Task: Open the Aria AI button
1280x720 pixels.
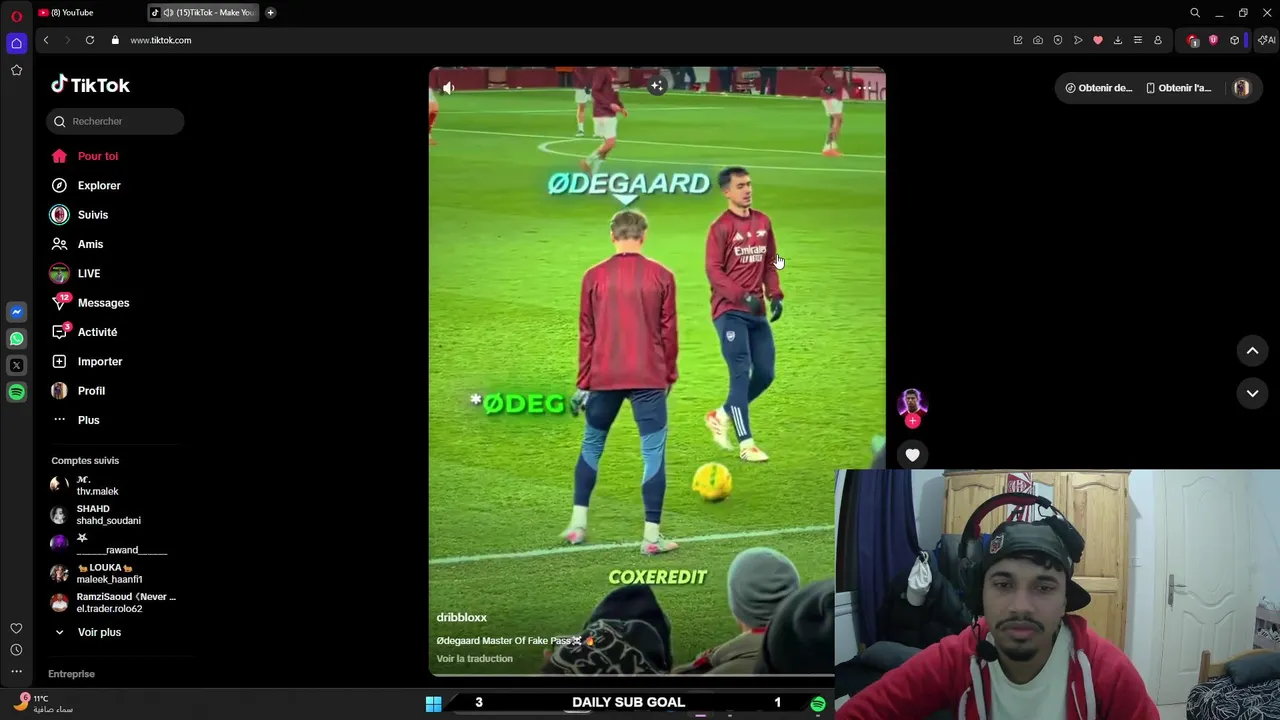Action: point(1266,40)
